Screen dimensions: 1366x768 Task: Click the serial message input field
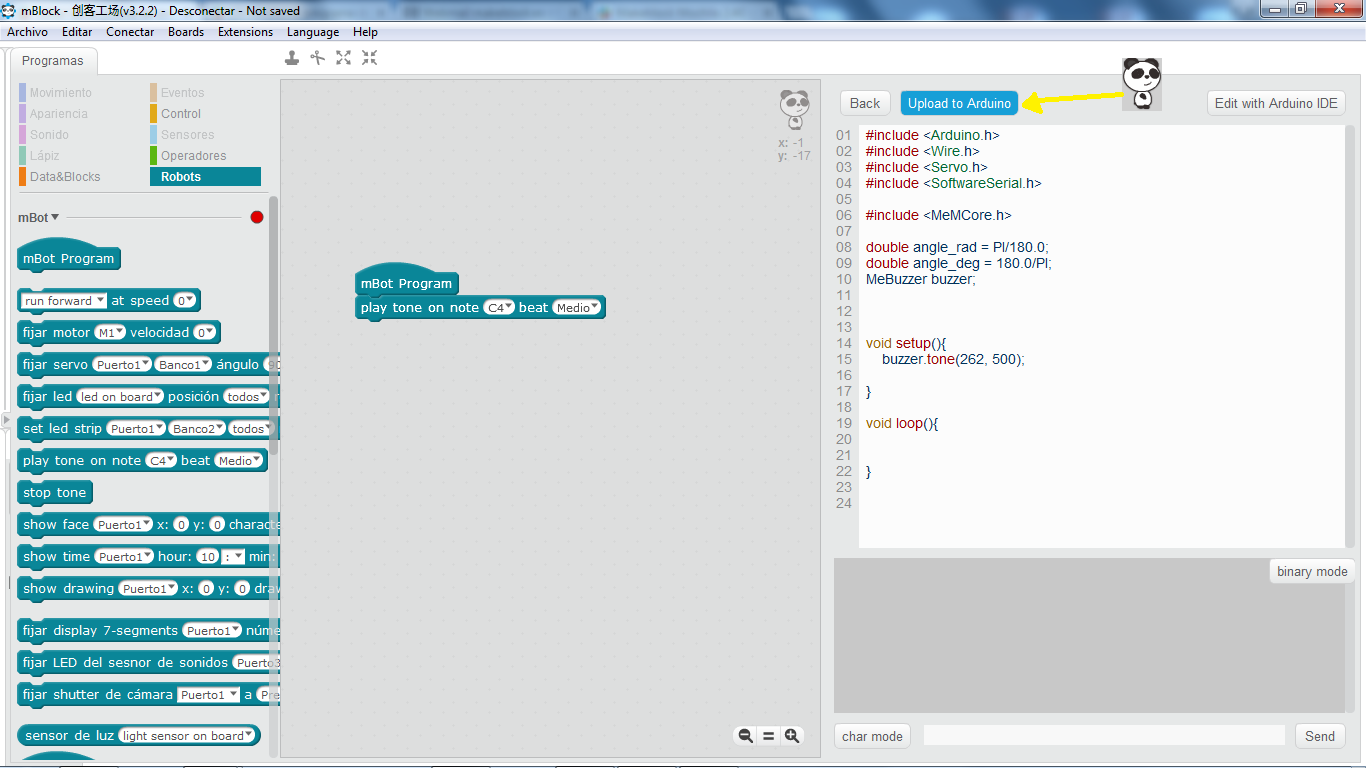click(x=1104, y=736)
